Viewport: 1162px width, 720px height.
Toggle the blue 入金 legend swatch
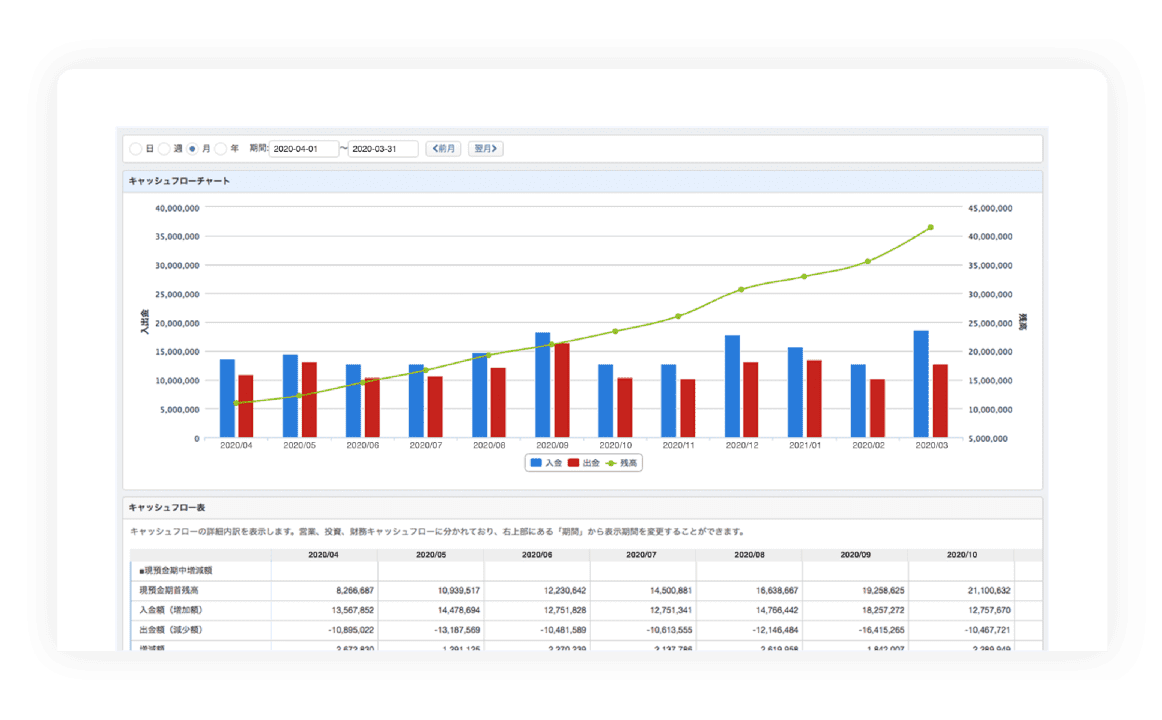(537, 463)
